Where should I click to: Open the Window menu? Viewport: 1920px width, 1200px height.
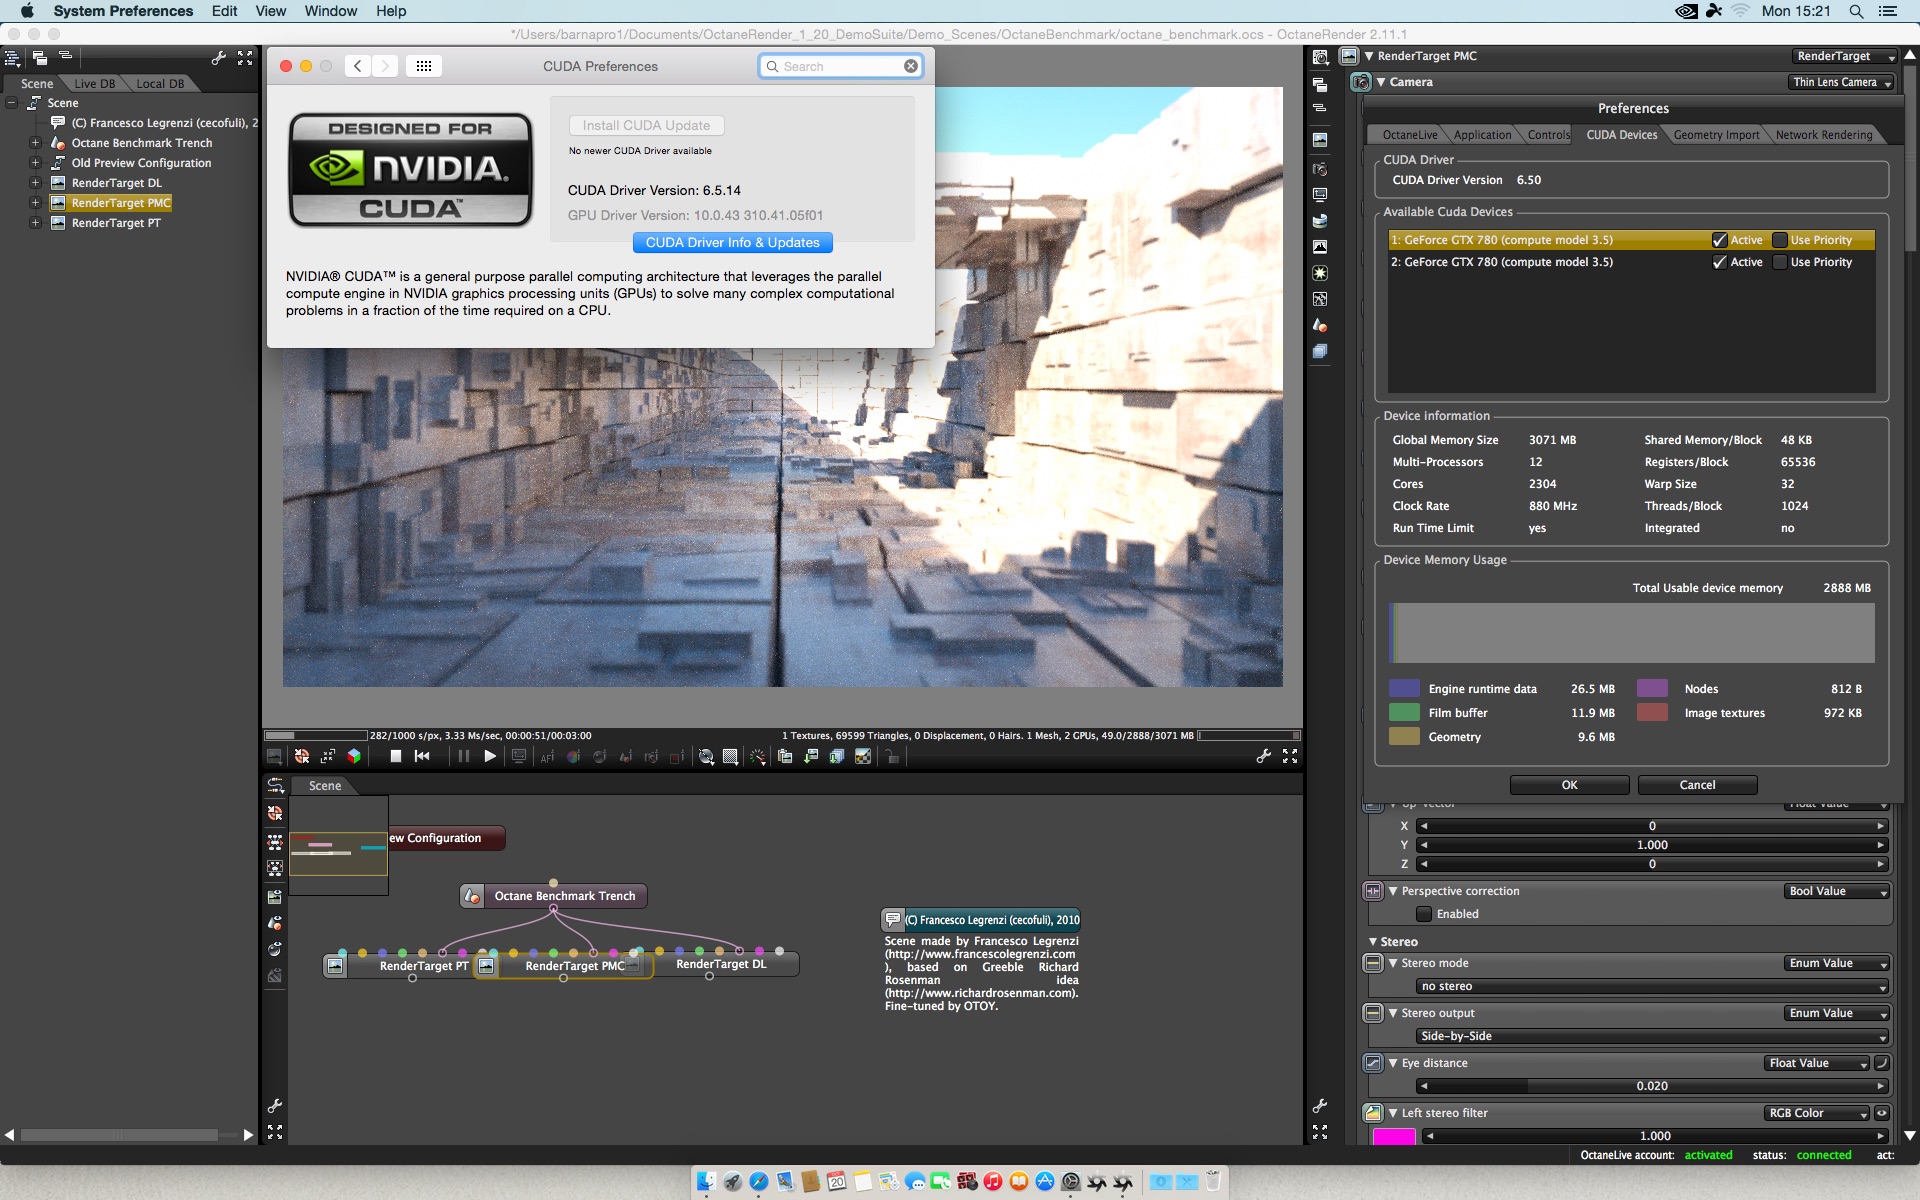point(330,11)
